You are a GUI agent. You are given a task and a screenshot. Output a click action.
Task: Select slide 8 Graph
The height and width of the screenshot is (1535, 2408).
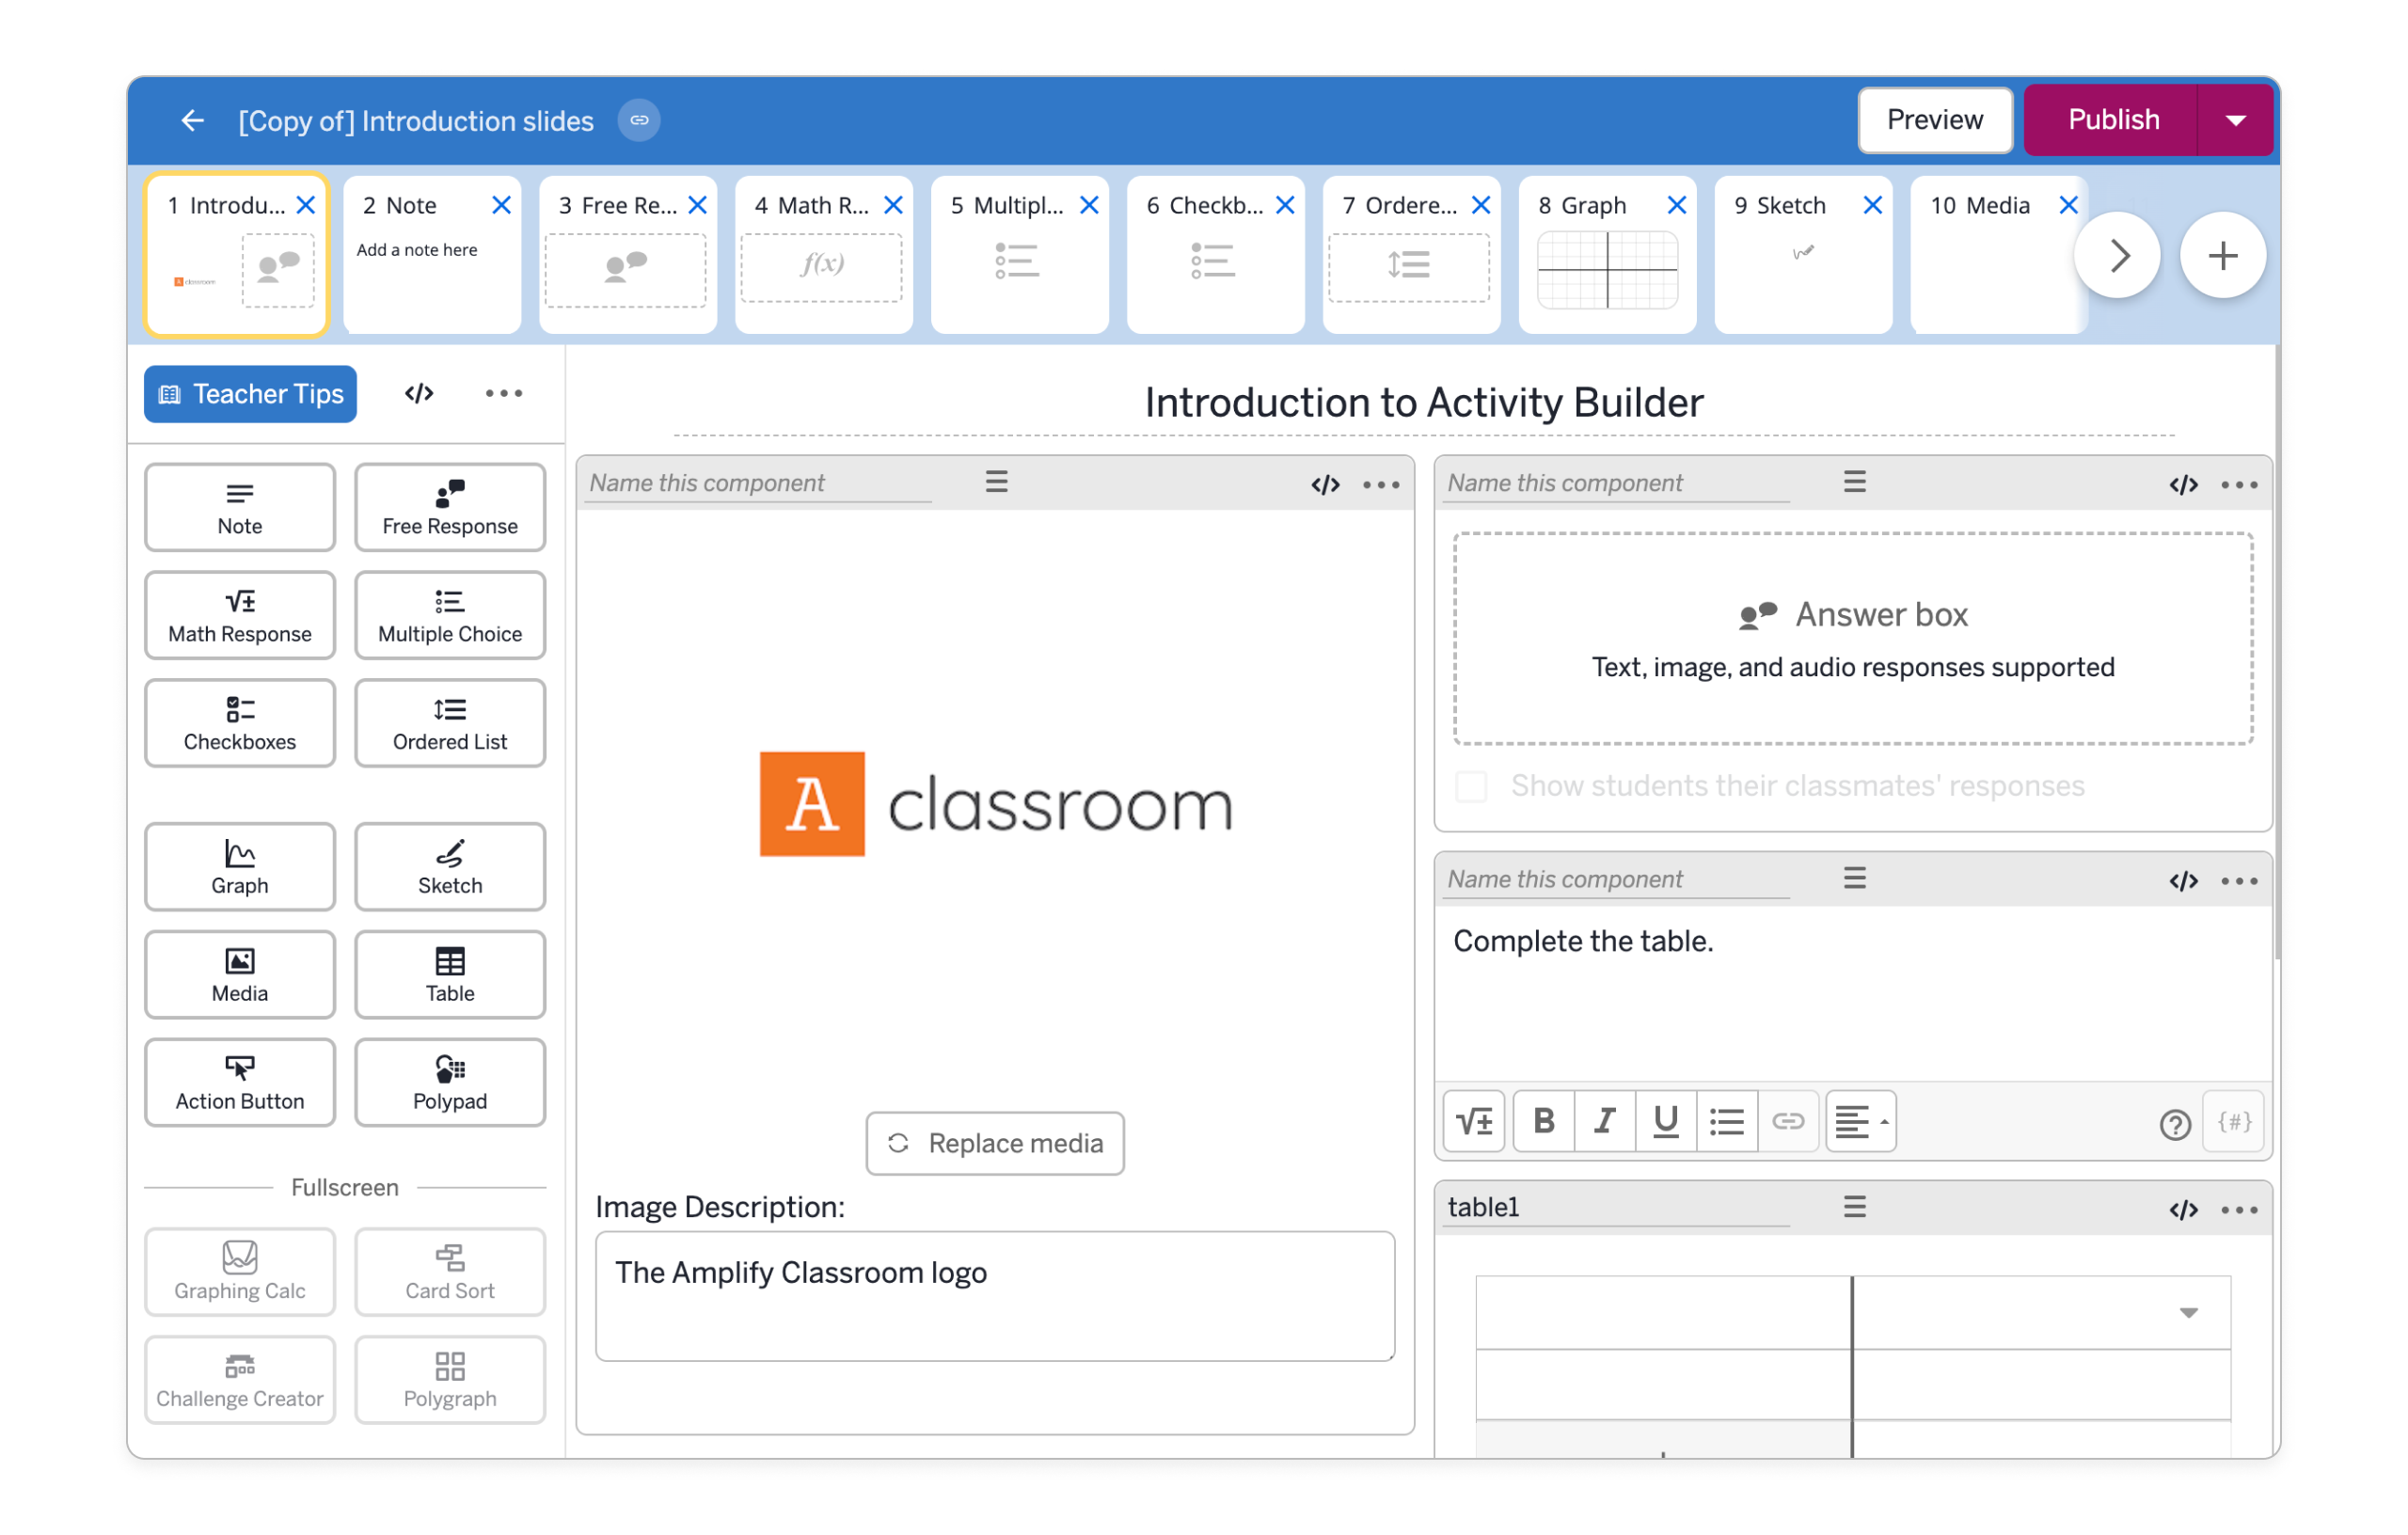point(1608,255)
